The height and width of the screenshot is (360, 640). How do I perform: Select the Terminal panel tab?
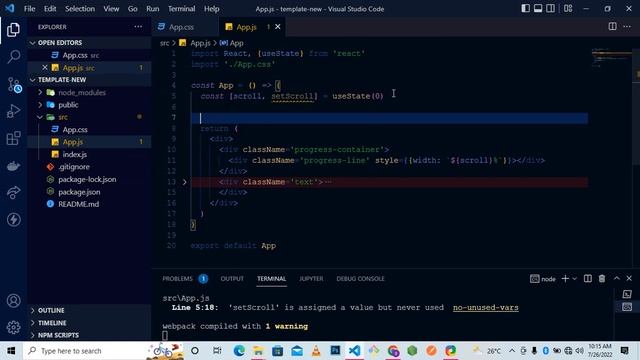point(271,278)
